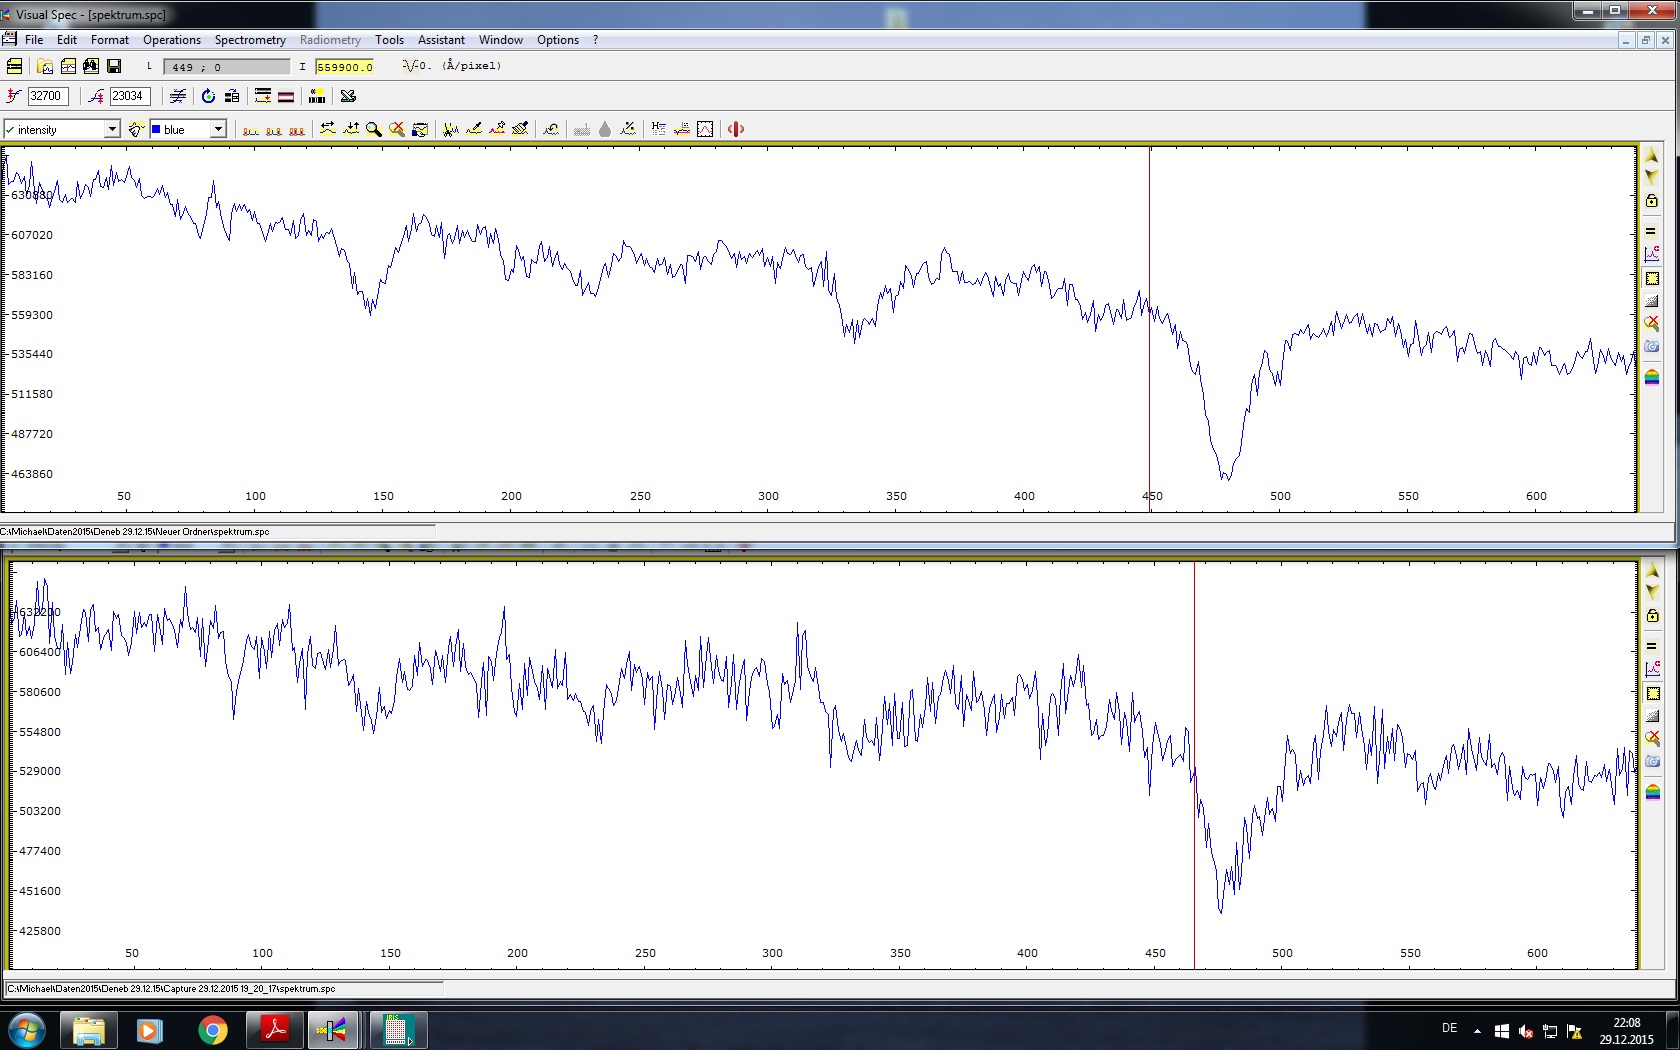
Task: Click the floppy disk Save icon
Action: pos(114,66)
